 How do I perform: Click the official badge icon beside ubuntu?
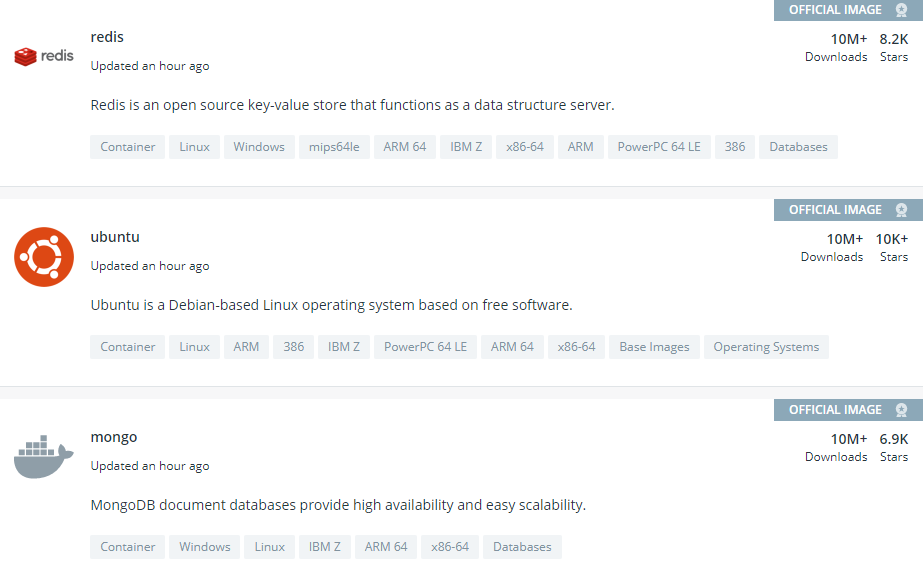tap(903, 210)
